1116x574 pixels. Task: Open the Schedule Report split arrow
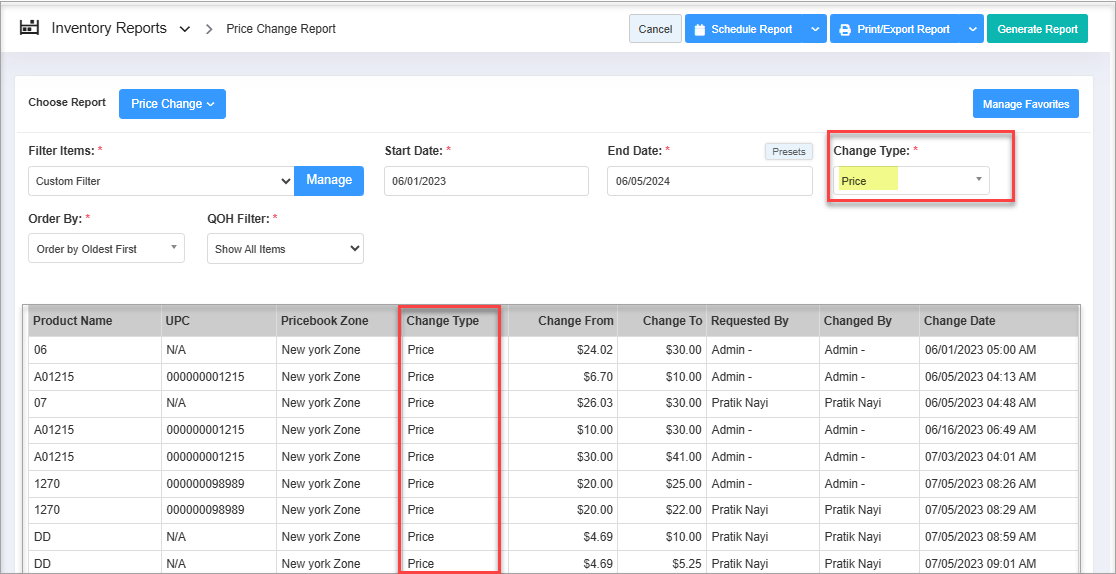[815, 29]
